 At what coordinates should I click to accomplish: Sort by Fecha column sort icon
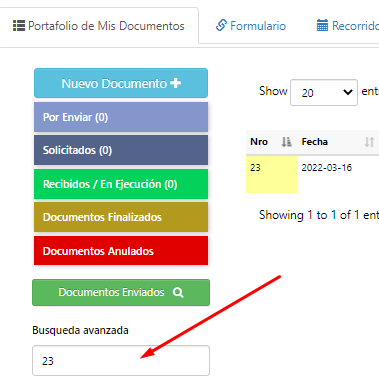pos(369,142)
